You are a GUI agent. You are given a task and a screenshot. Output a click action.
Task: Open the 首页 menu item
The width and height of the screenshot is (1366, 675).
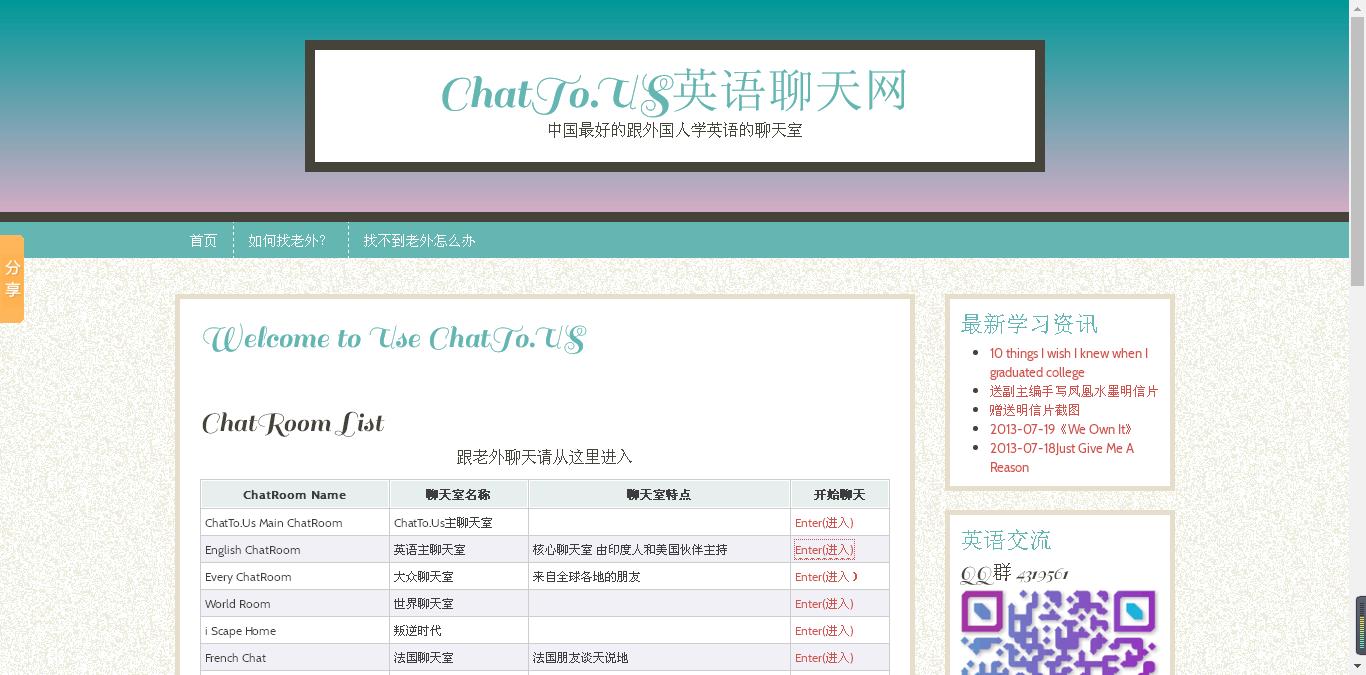[x=203, y=240]
